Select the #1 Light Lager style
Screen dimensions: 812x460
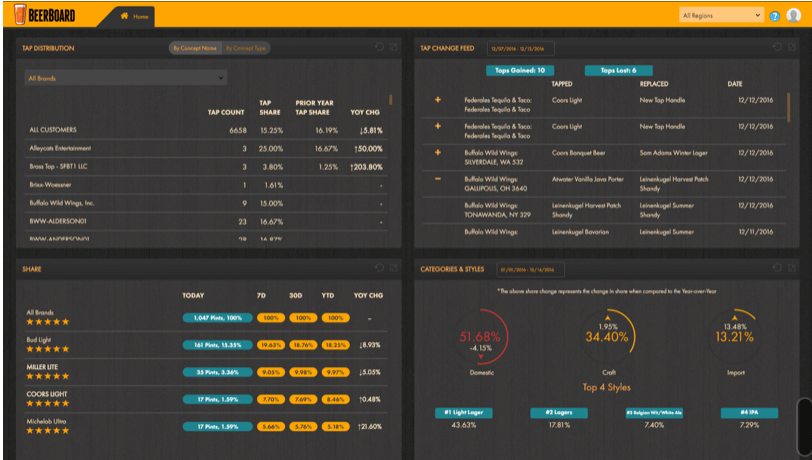coord(464,413)
